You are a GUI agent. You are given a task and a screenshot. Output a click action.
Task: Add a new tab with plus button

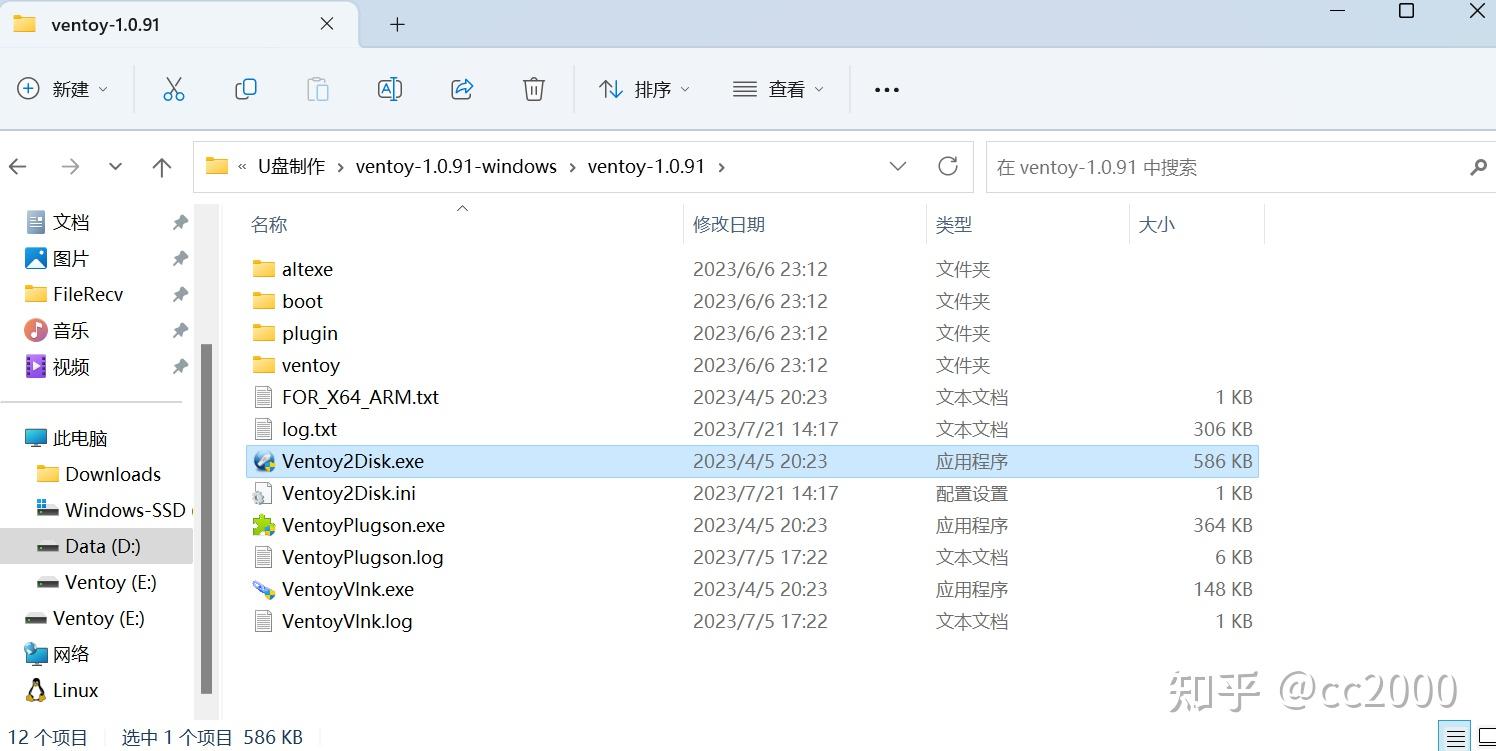tap(397, 24)
